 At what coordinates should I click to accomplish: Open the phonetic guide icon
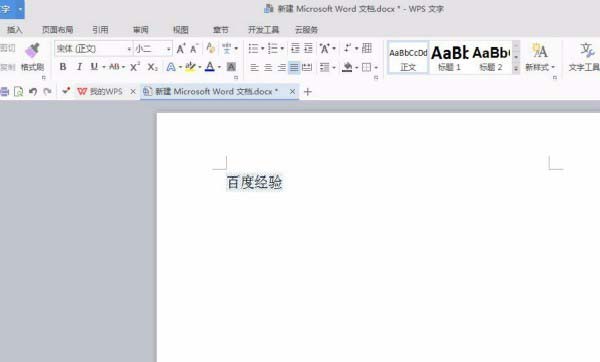[227, 49]
